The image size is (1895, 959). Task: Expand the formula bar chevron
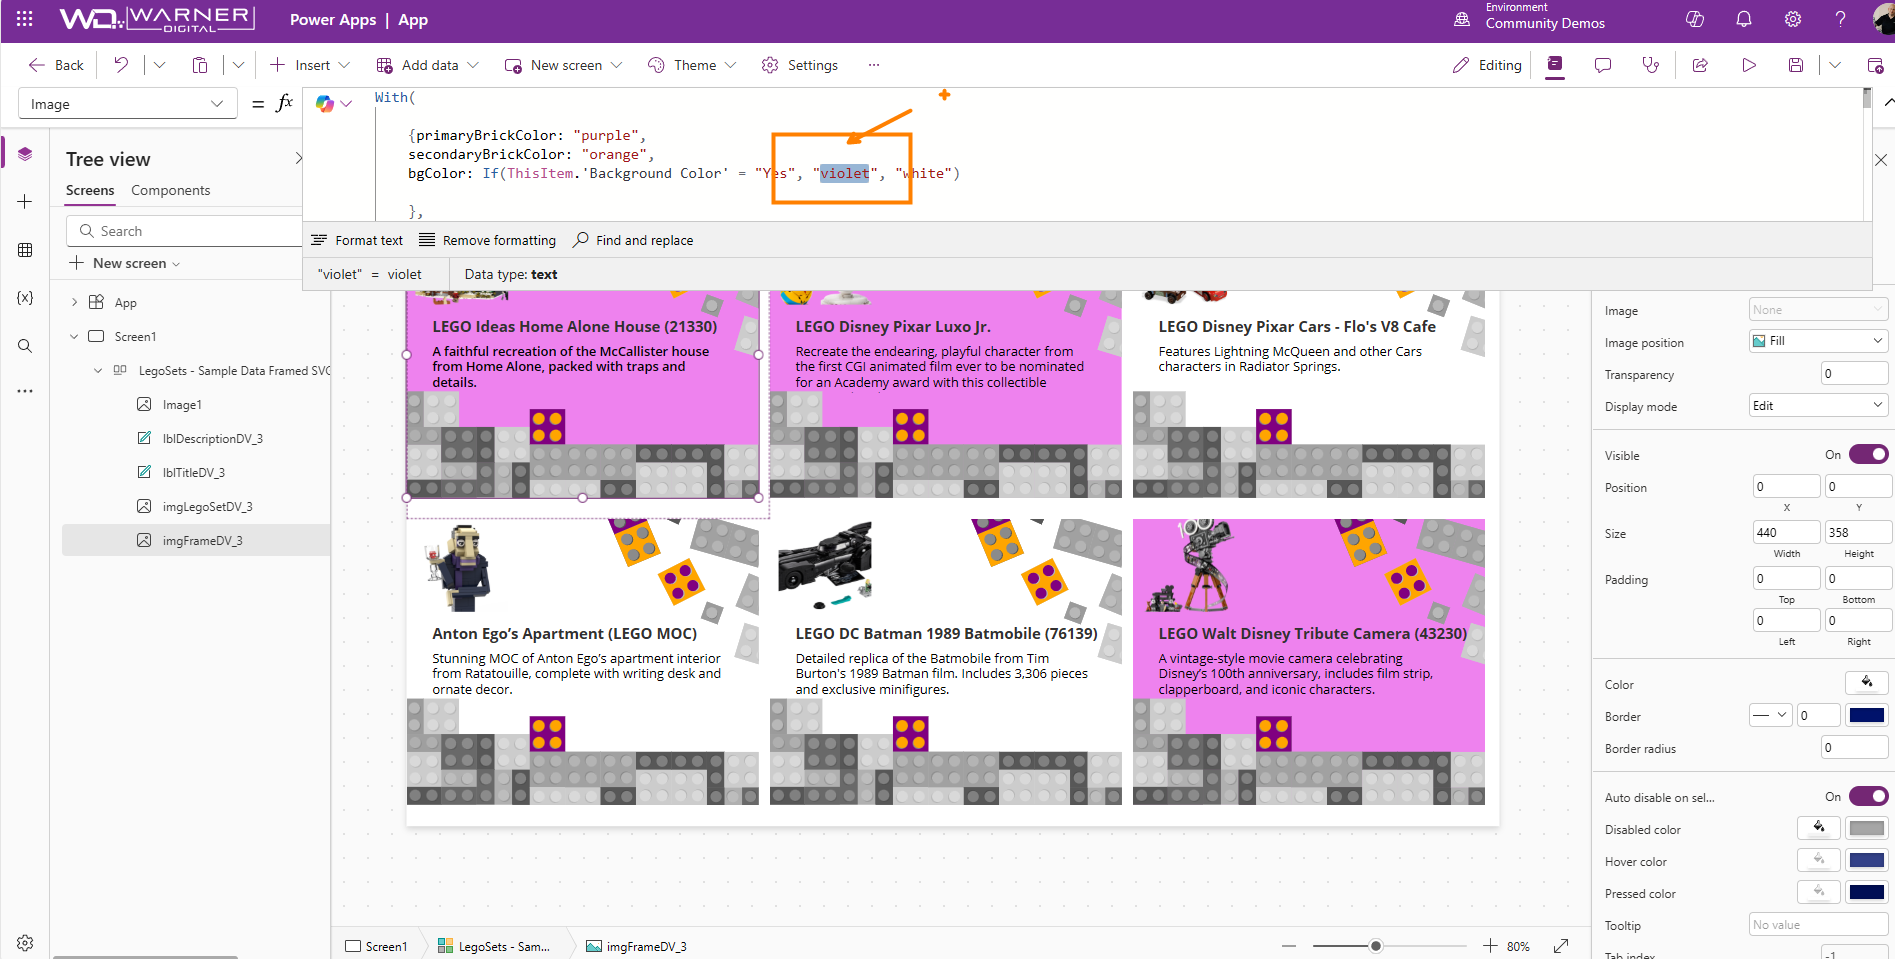(x=1888, y=103)
